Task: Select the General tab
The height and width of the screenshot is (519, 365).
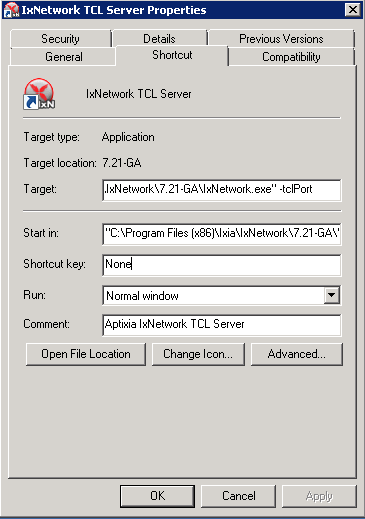Action: coord(63,57)
